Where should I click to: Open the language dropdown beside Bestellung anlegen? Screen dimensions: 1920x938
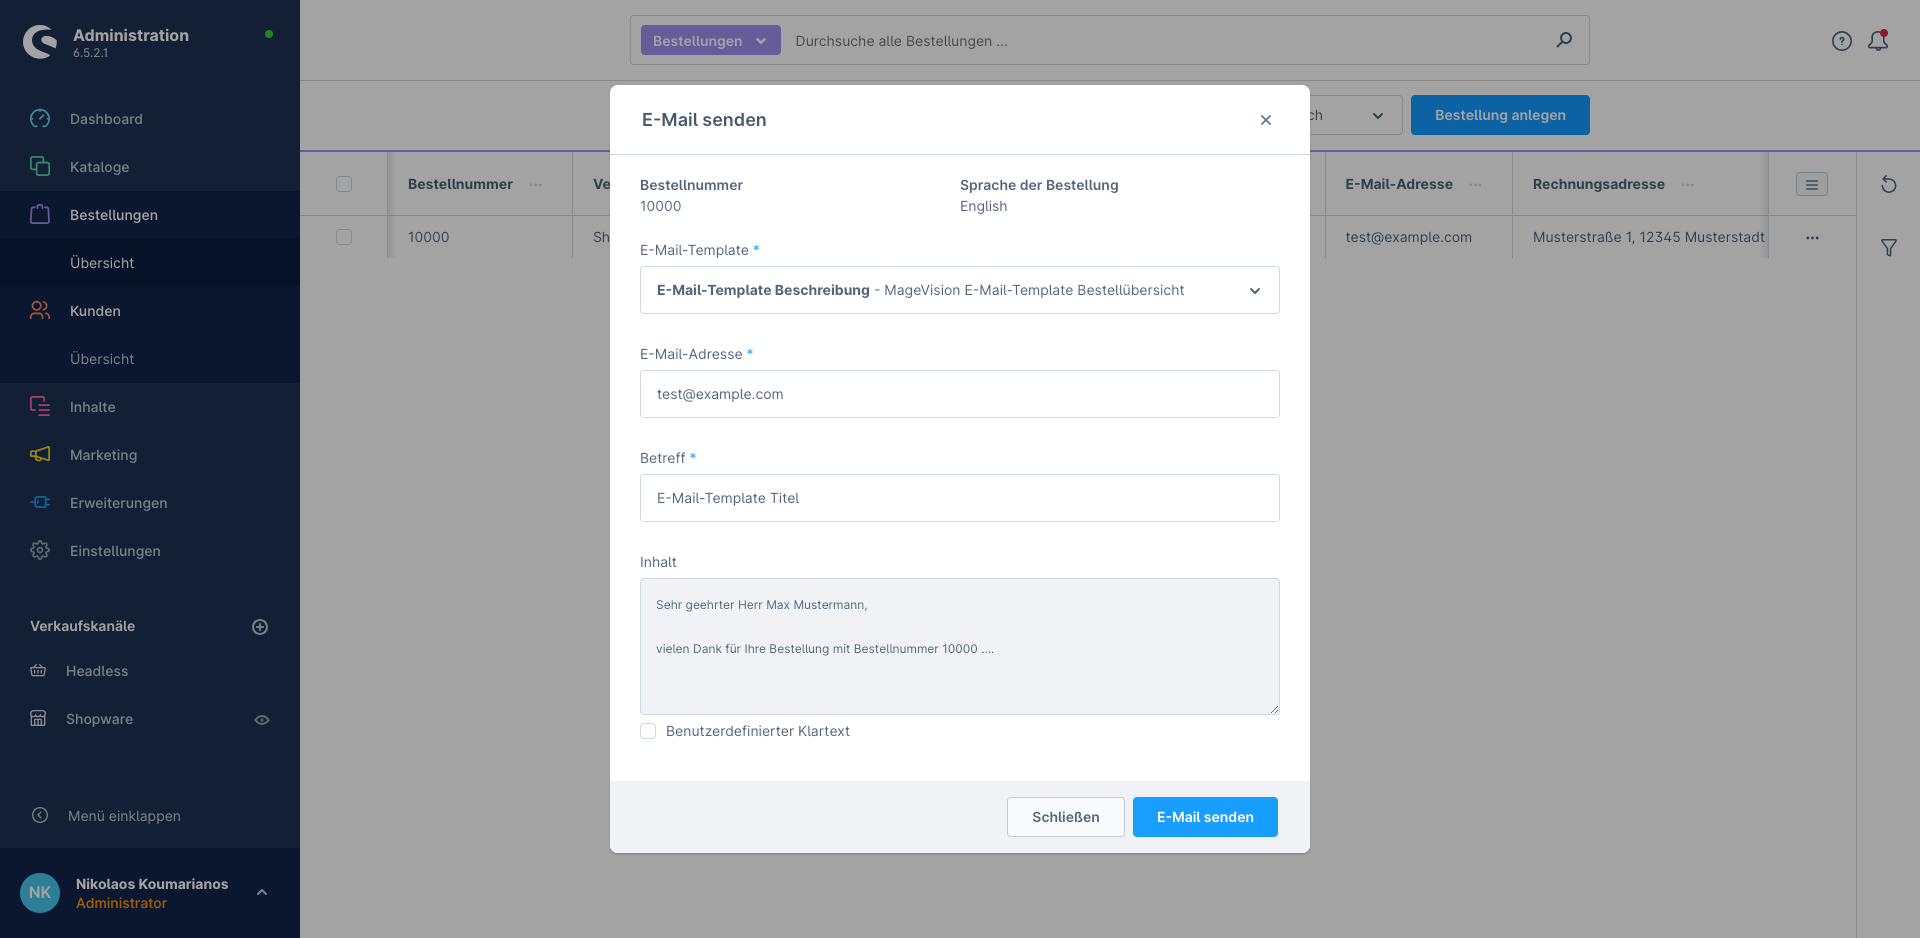click(1355, 115)
